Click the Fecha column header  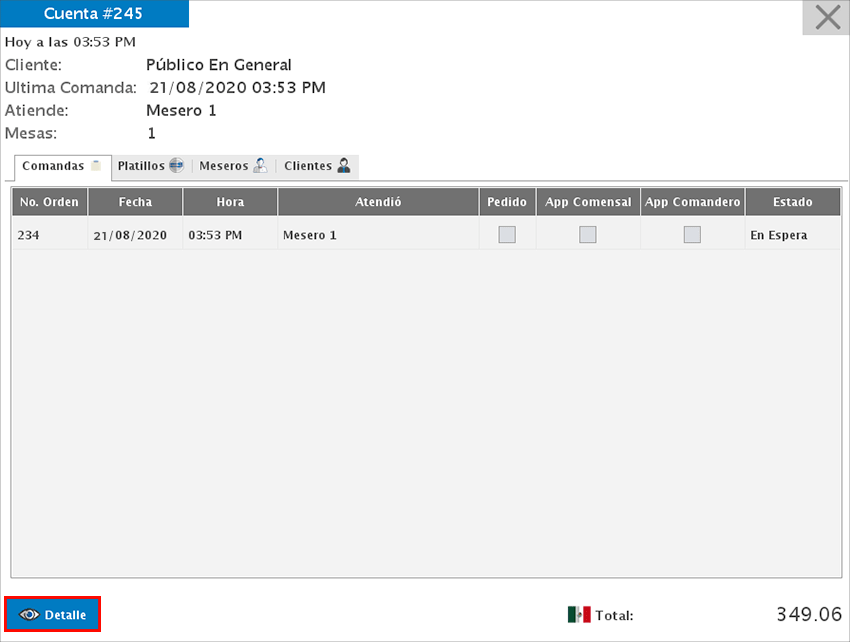tap(135, 202)
